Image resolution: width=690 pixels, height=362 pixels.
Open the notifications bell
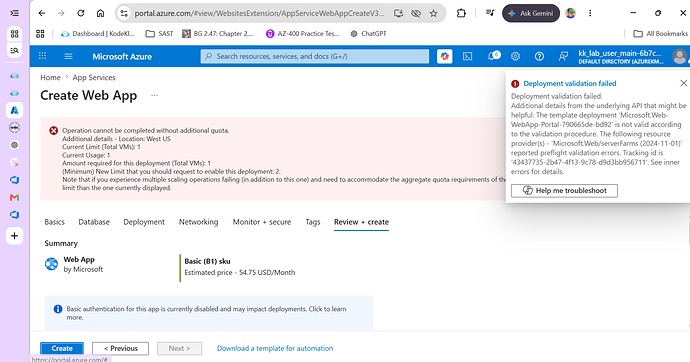[494, 56]
